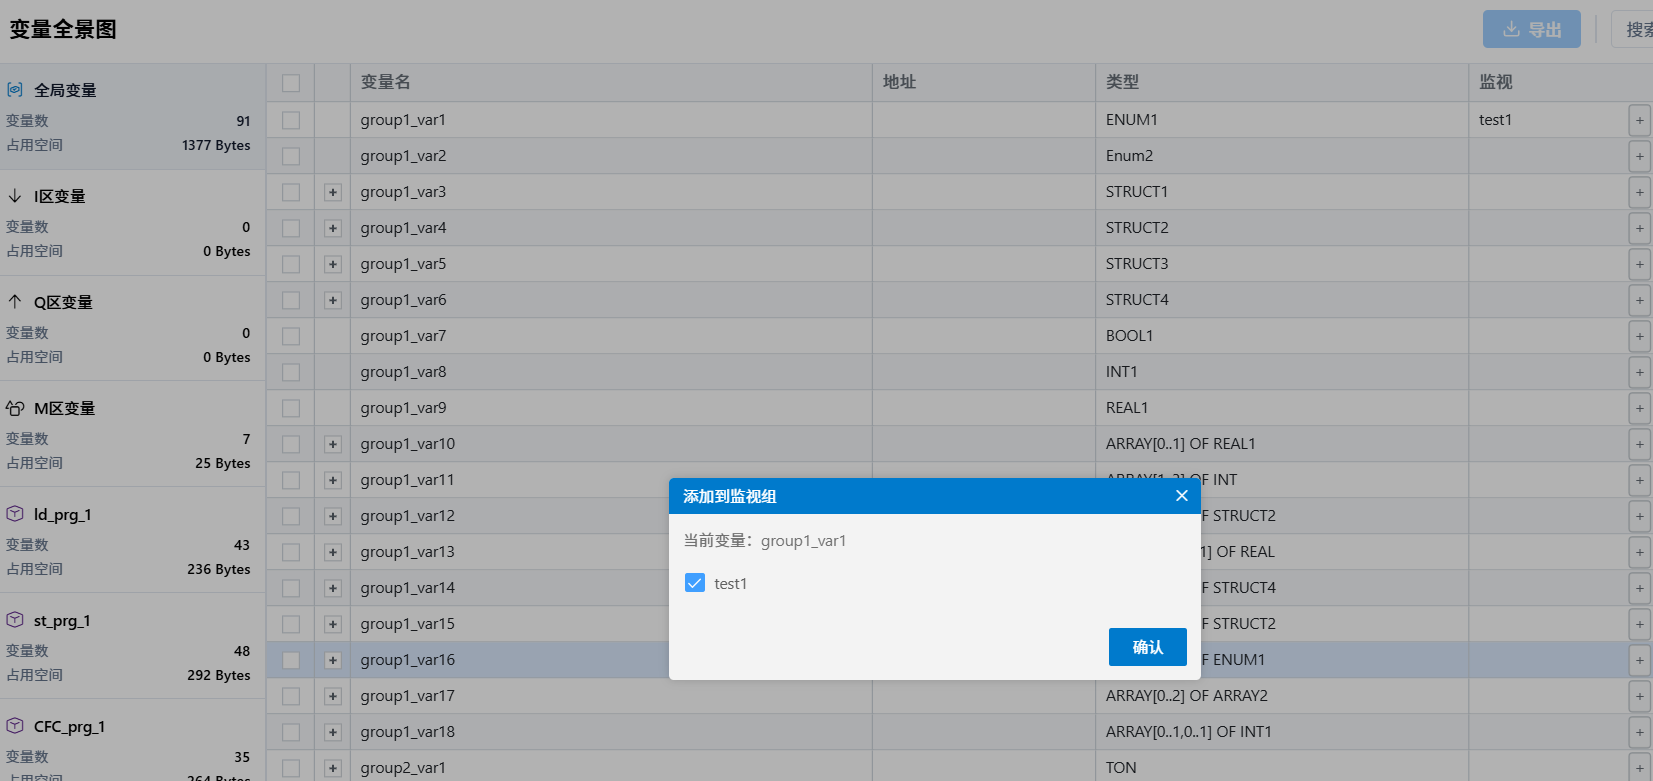Image resolution: width=1653 pixels, height=781 pixels.
Task: Select the 全局变量 icon in sidebar
Action: pyautogui.click(x=15, y=90)
